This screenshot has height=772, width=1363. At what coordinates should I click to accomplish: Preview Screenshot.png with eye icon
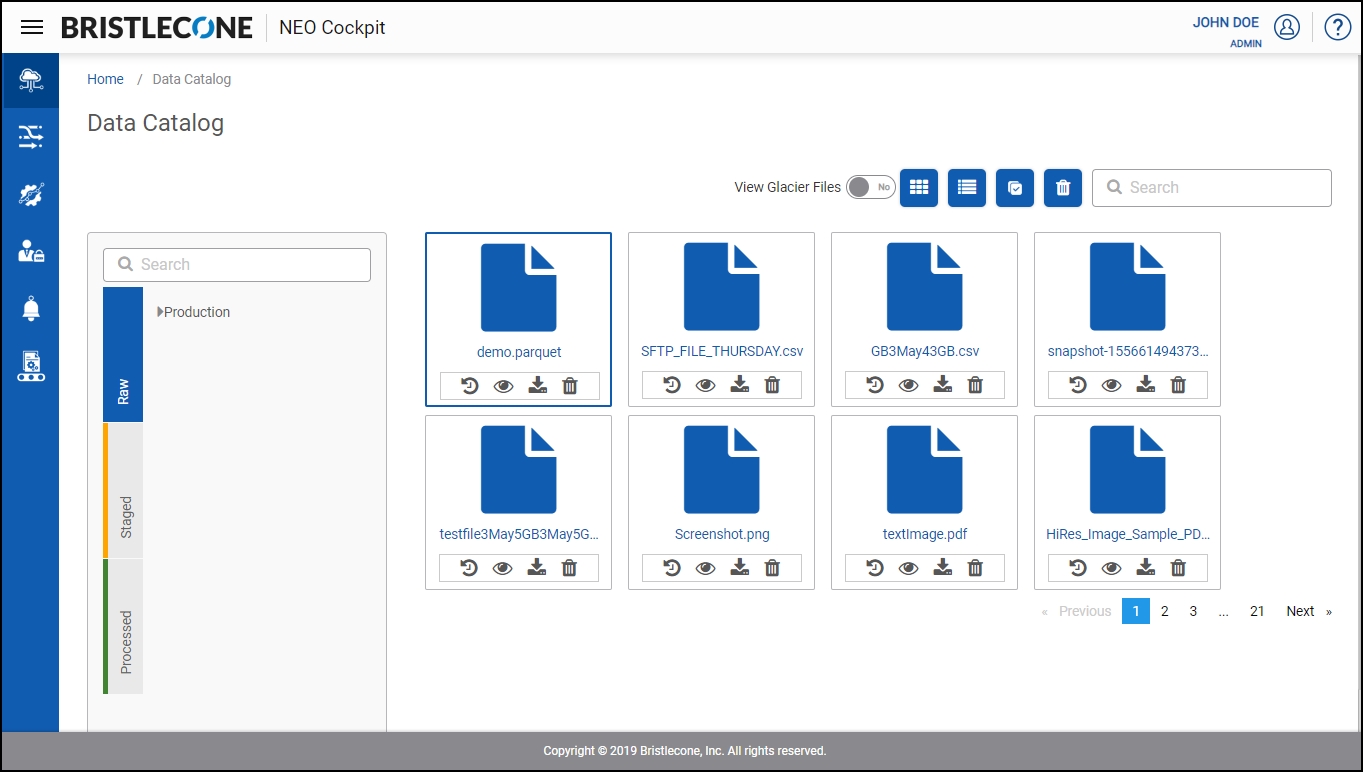coord(706,568)
